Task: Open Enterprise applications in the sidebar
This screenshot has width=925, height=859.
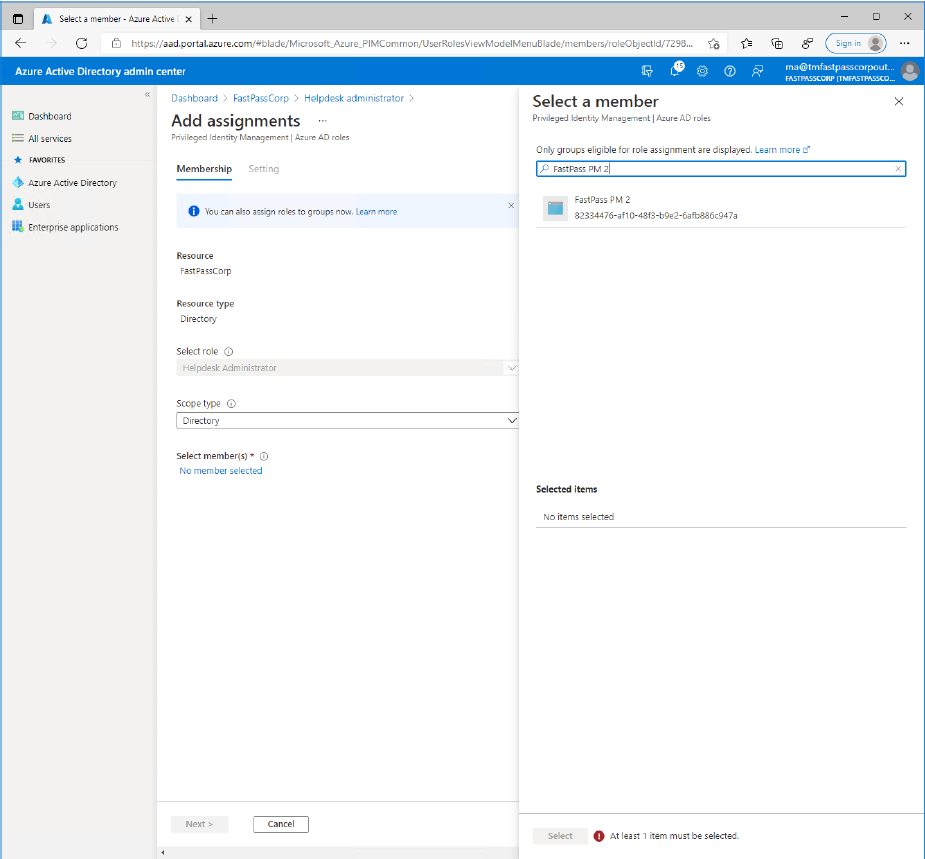Action: (73, 227)
